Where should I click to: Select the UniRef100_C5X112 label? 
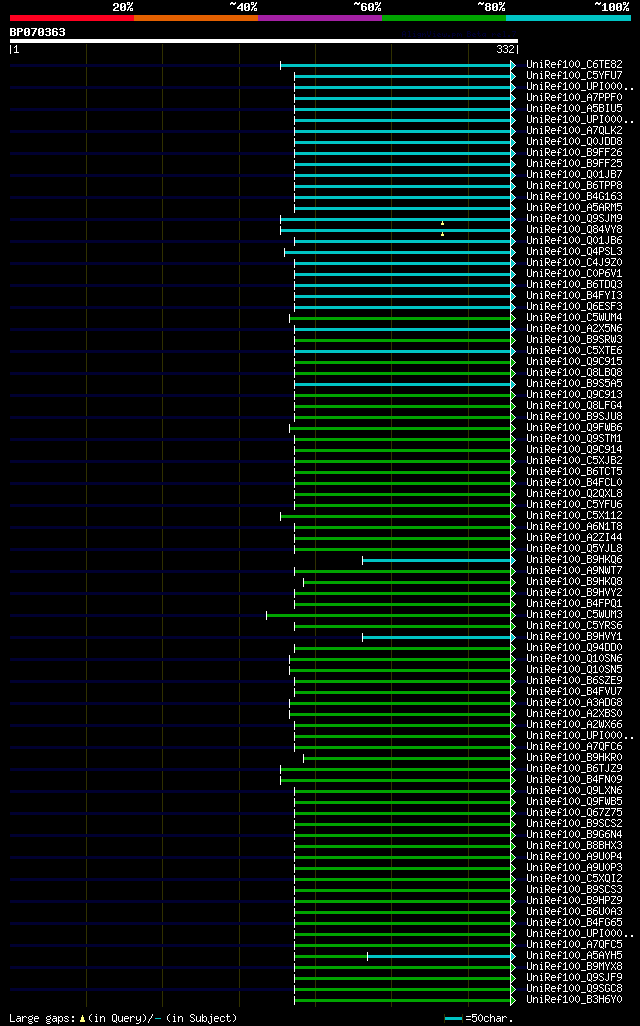(575, 516)
